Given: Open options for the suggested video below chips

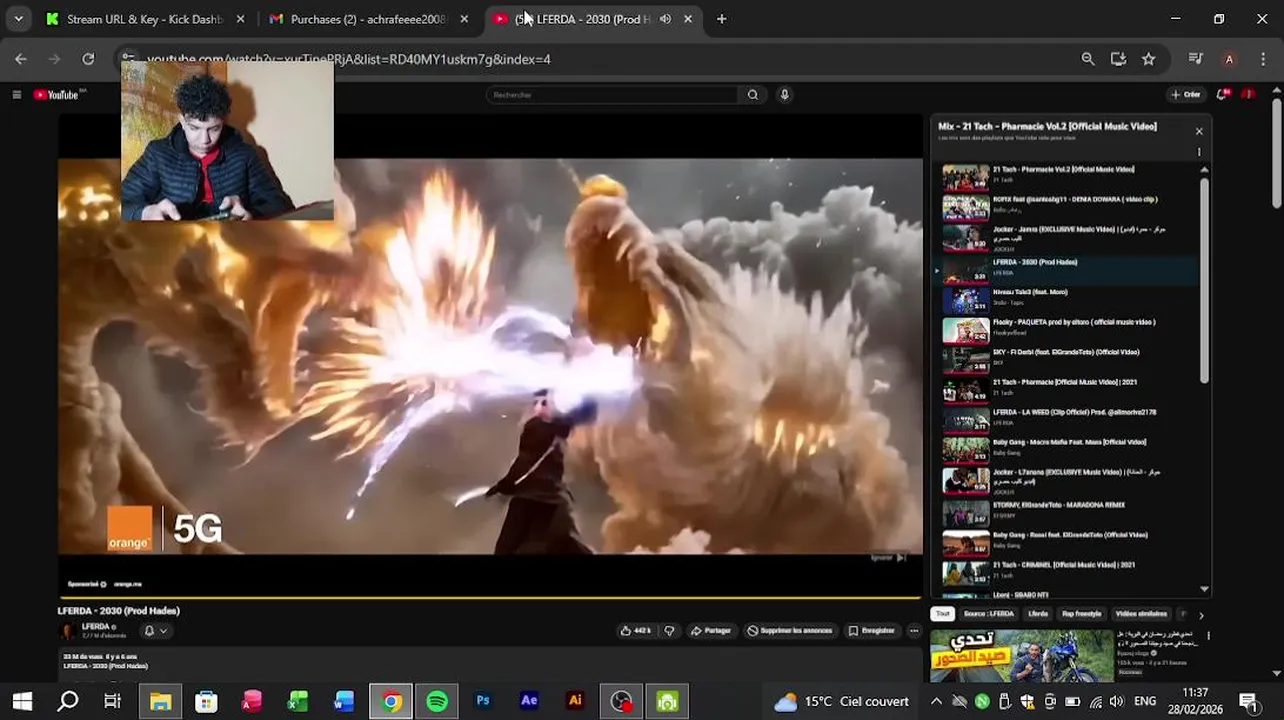Looking at the screenshot, I should [1208, 636].
